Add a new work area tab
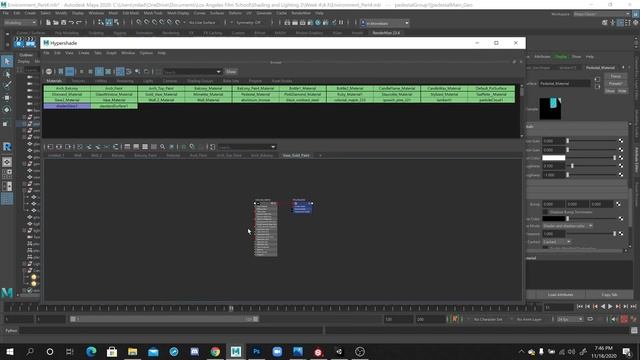The image size is (640, 360). tap(320, 156)
